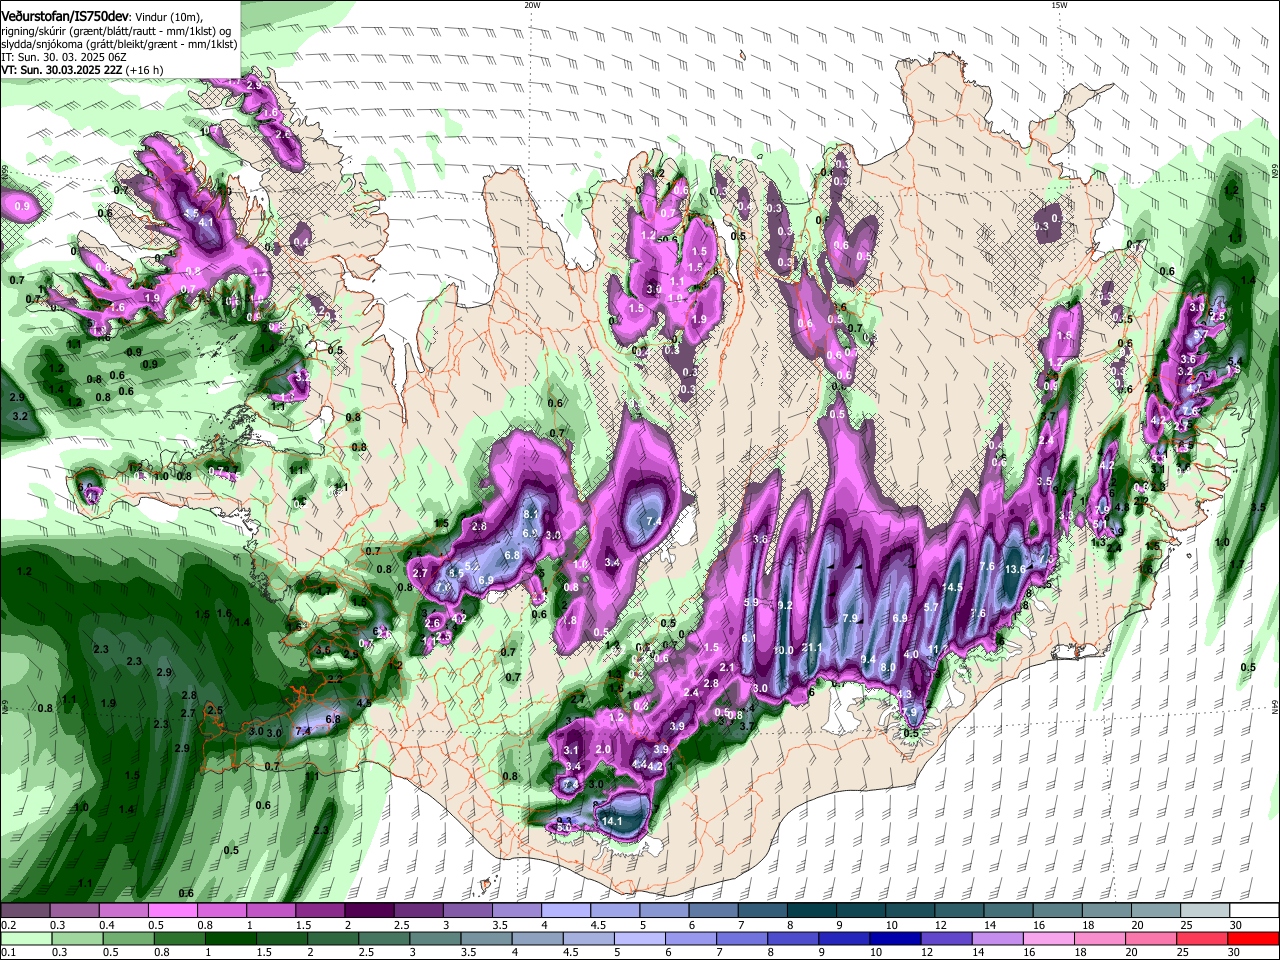Viewport: 1280px width, 960px height.
Task: Click the 13.6 snowfall value on the map
Action: click(x=1015, y=568)
